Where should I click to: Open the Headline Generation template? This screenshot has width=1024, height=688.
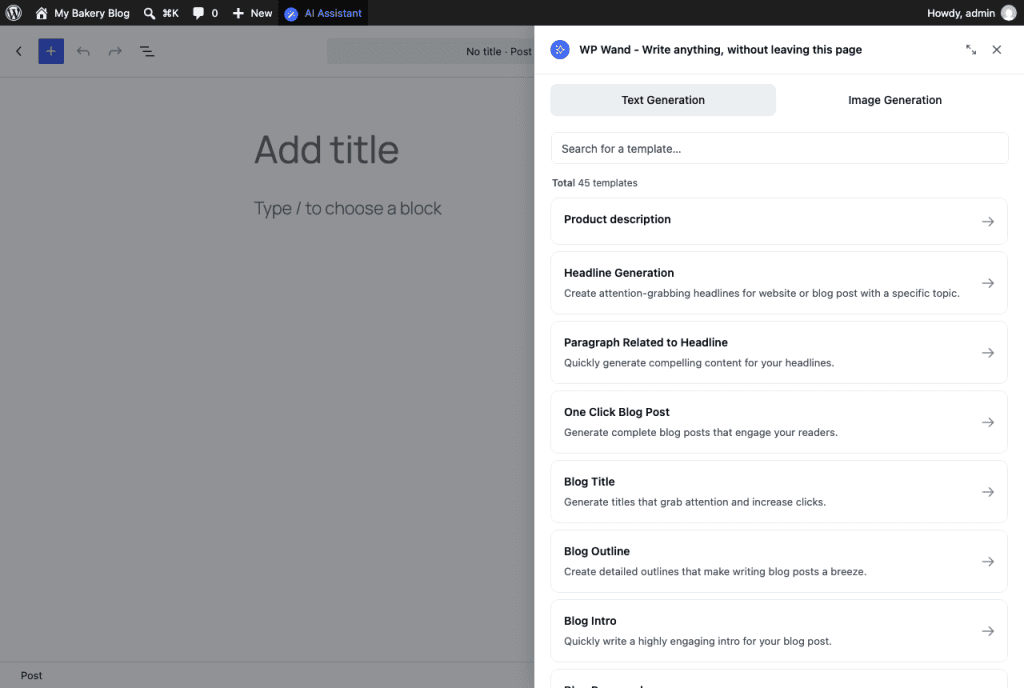click(778, 283)
